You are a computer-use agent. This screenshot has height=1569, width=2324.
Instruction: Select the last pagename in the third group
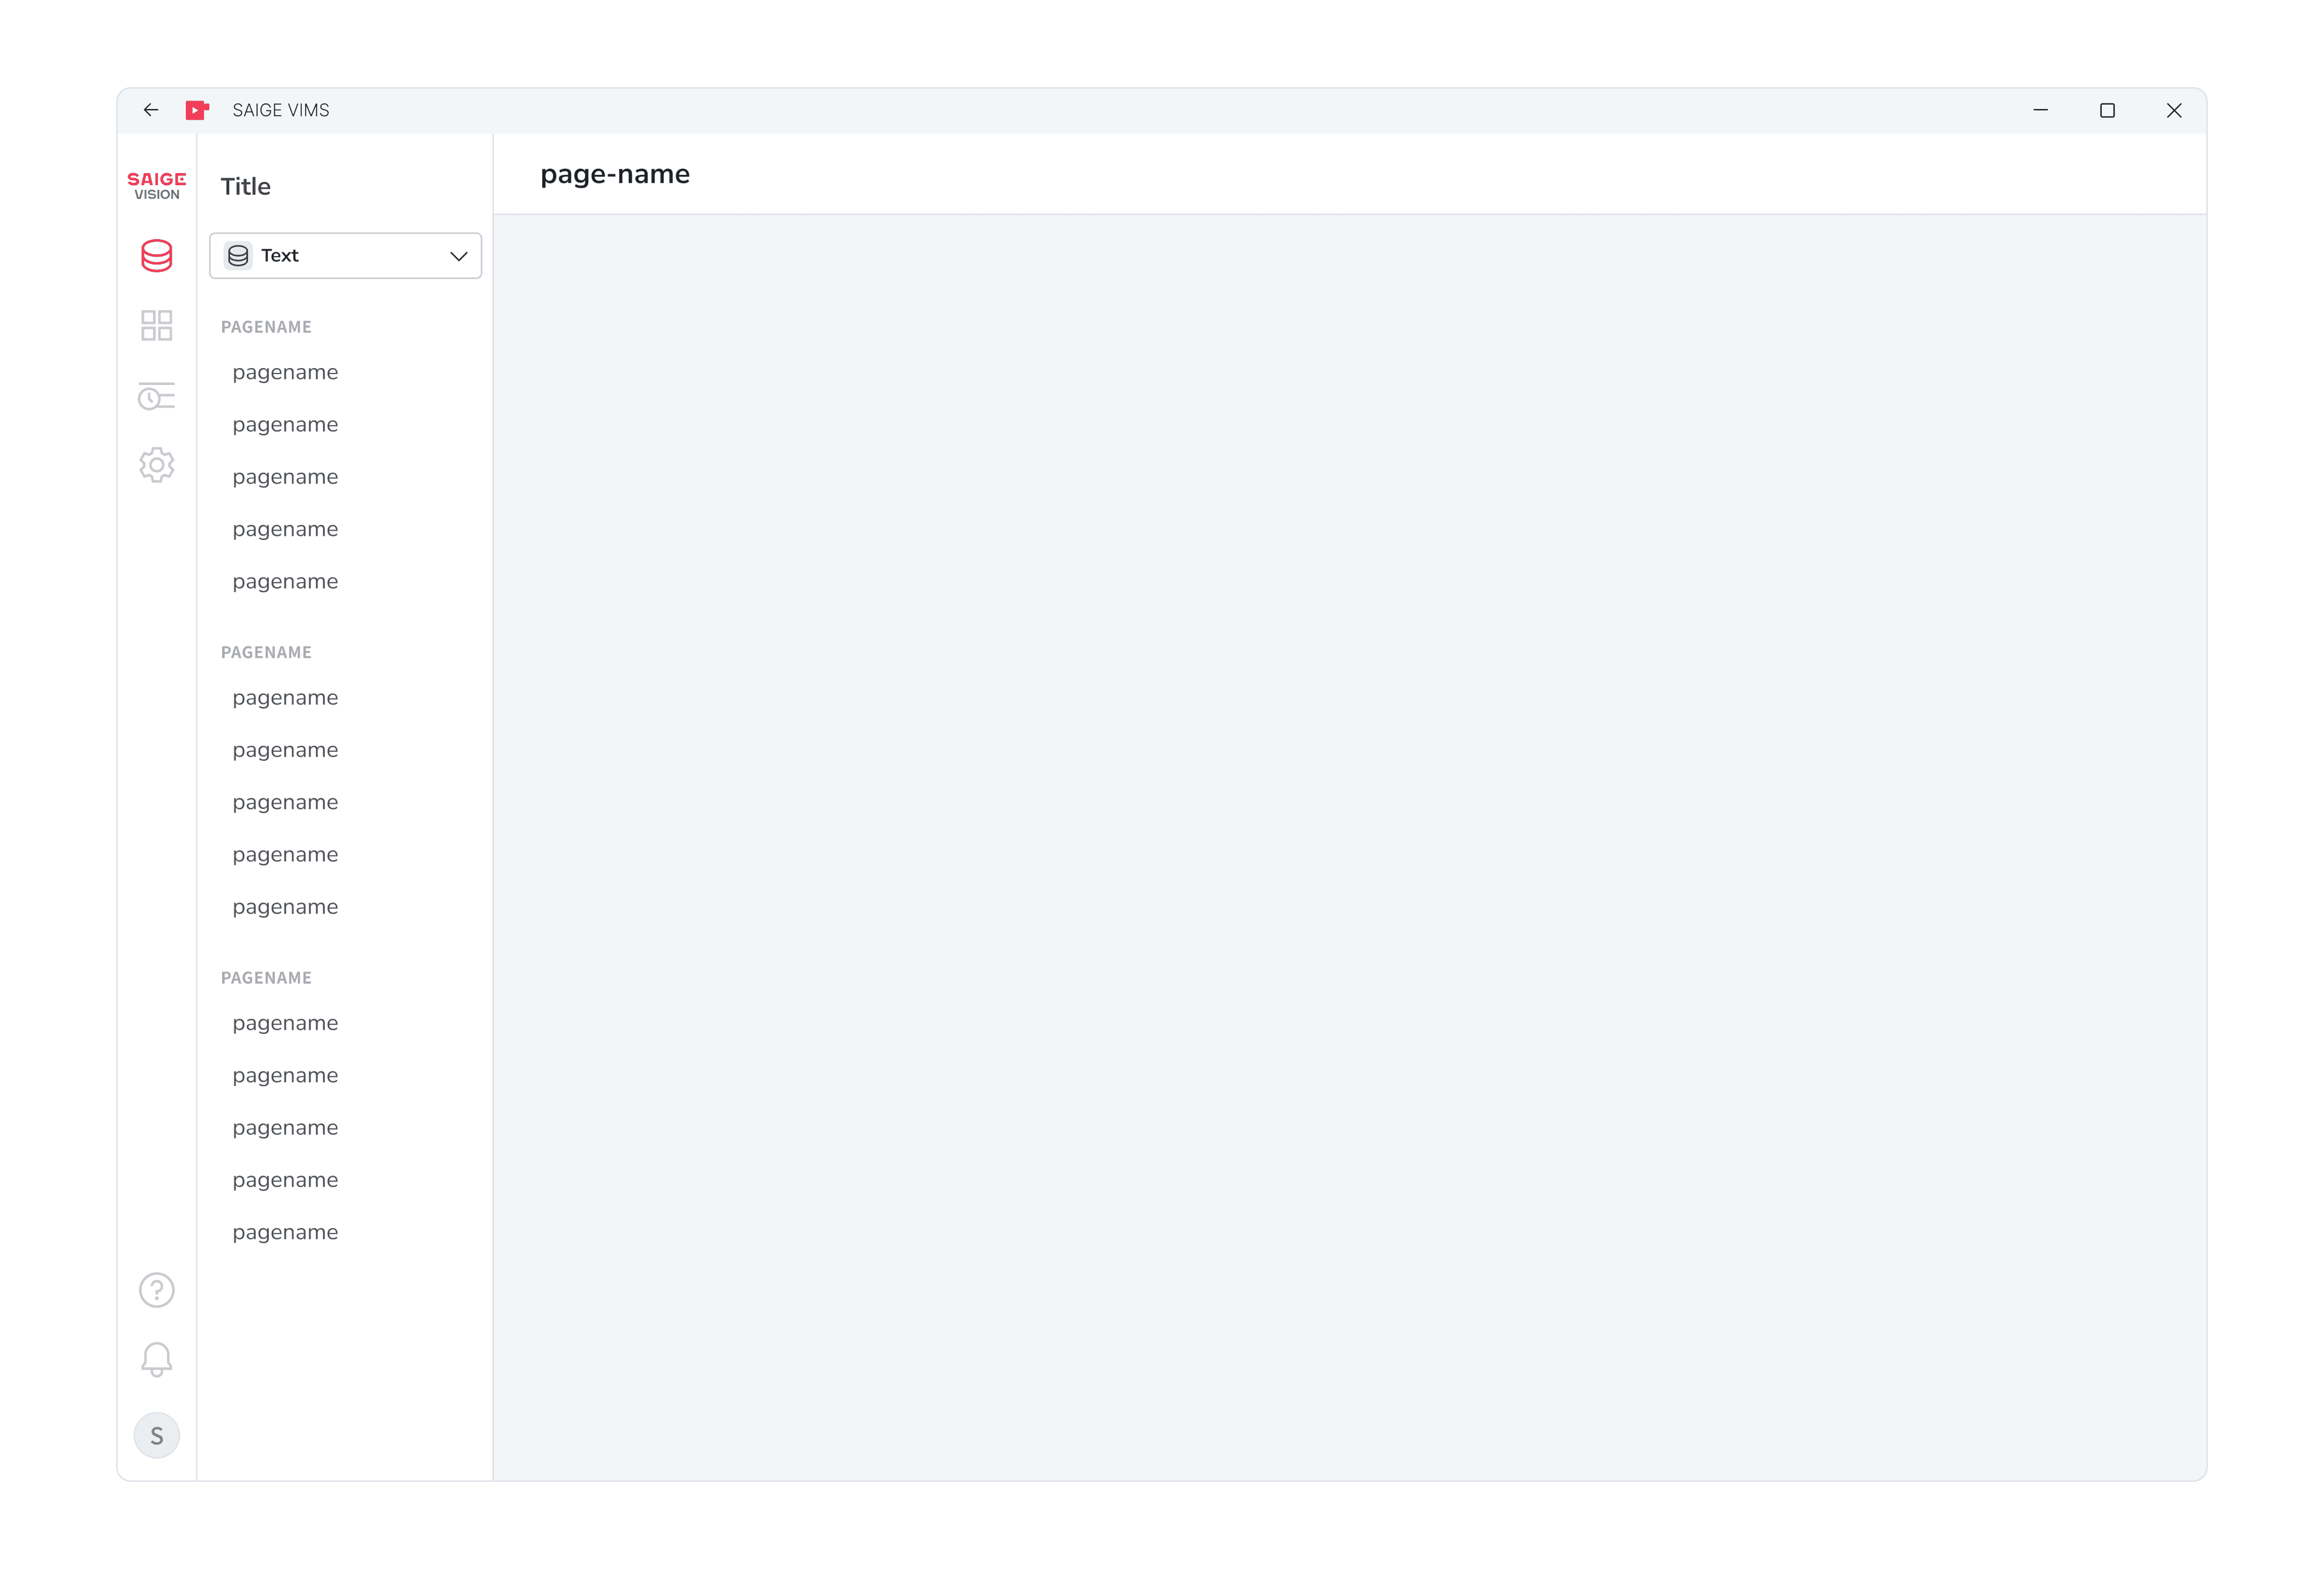tap(285, 1233)
